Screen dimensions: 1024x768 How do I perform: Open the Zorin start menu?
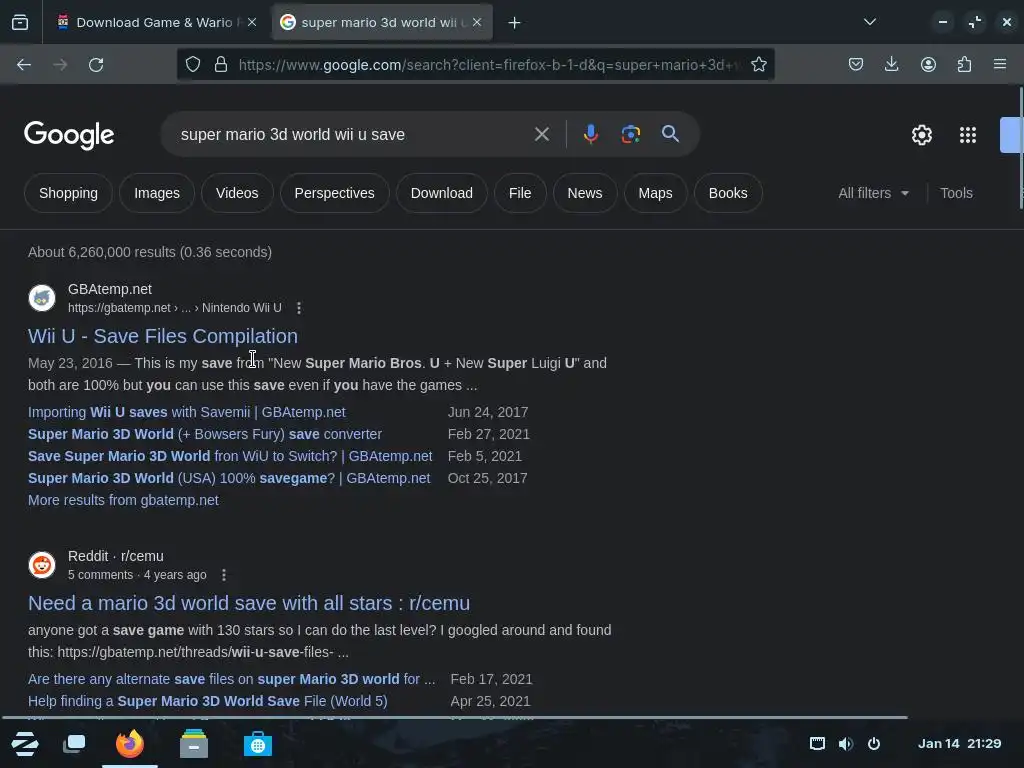(x=25, y=744)
